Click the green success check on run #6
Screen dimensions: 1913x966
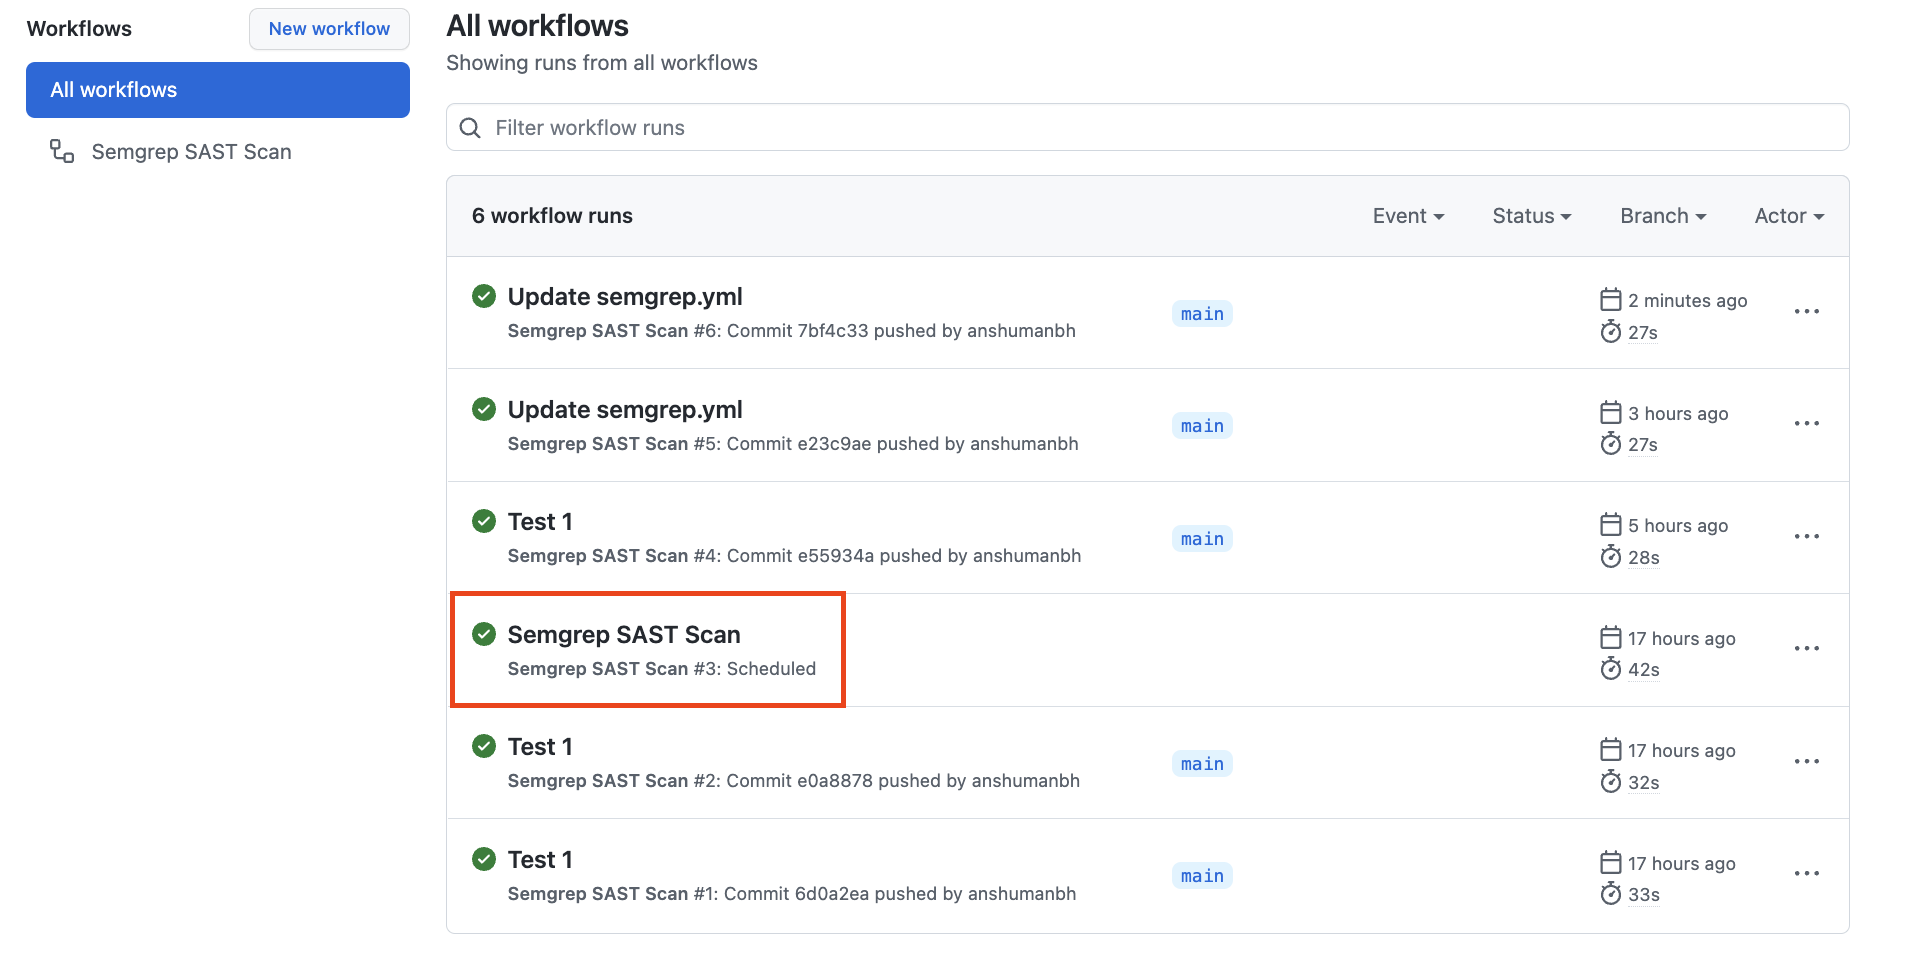tap(484, 296)
